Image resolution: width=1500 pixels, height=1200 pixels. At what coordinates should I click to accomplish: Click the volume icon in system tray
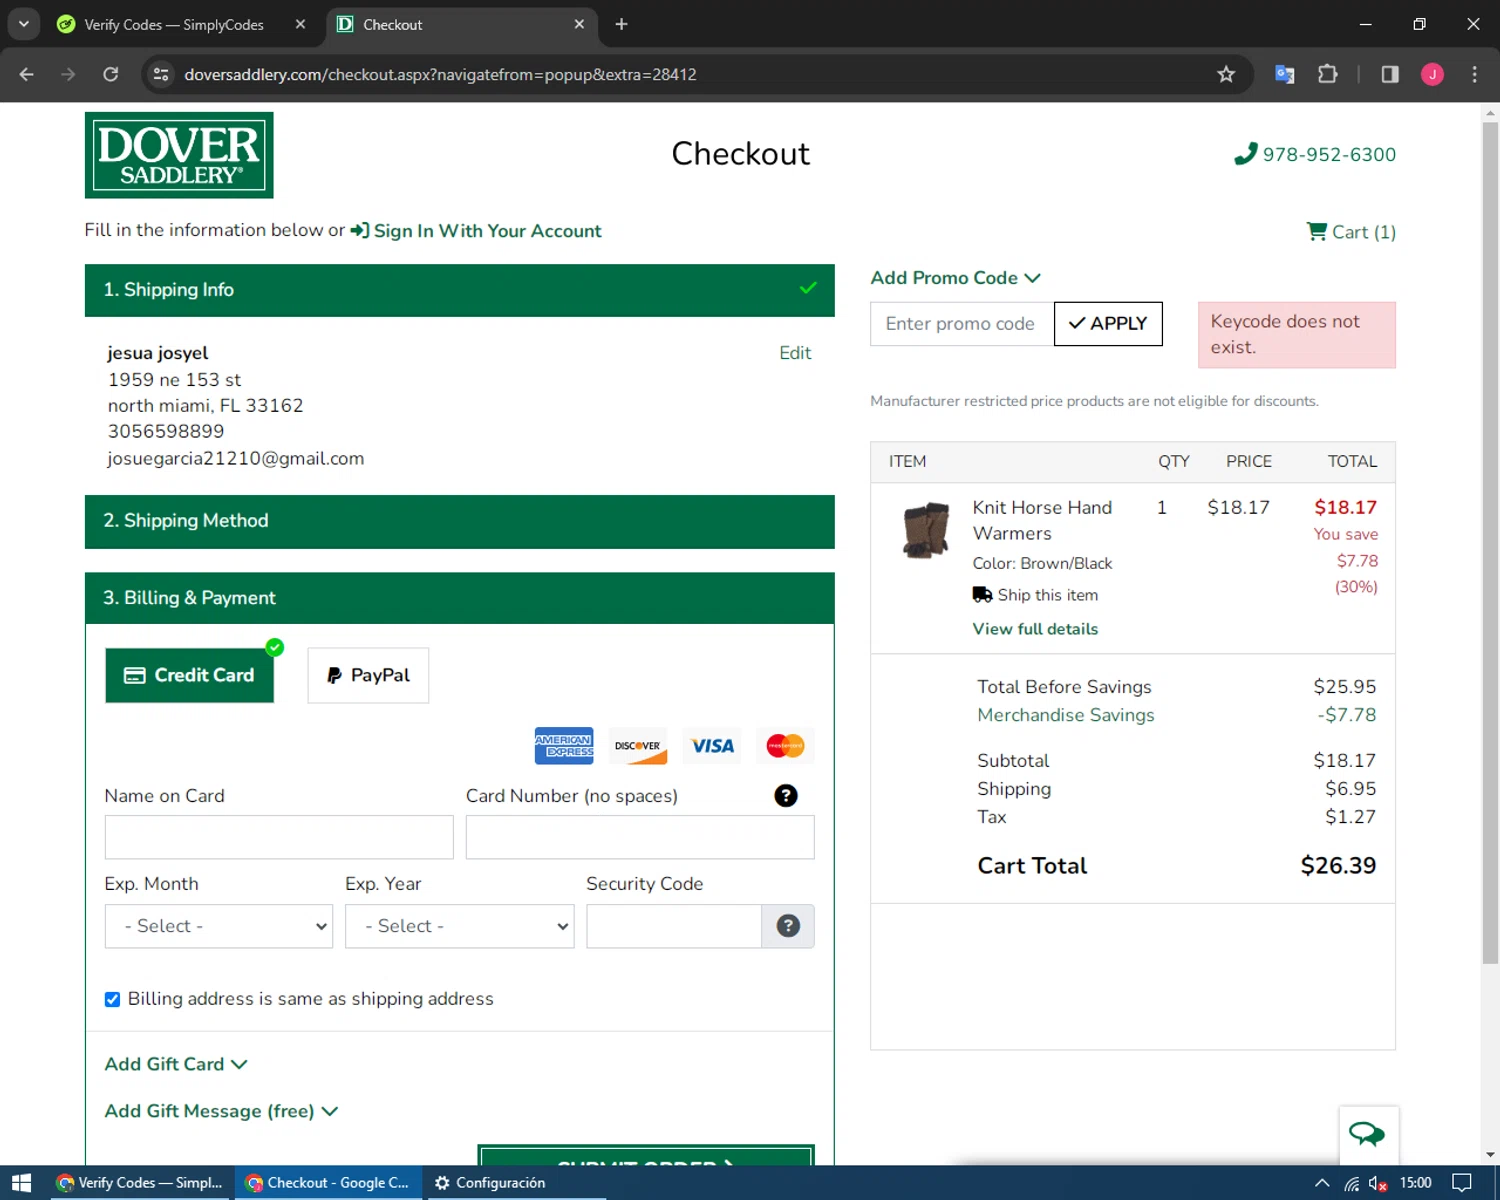pyautogui.click(x=1378, y=1183)
